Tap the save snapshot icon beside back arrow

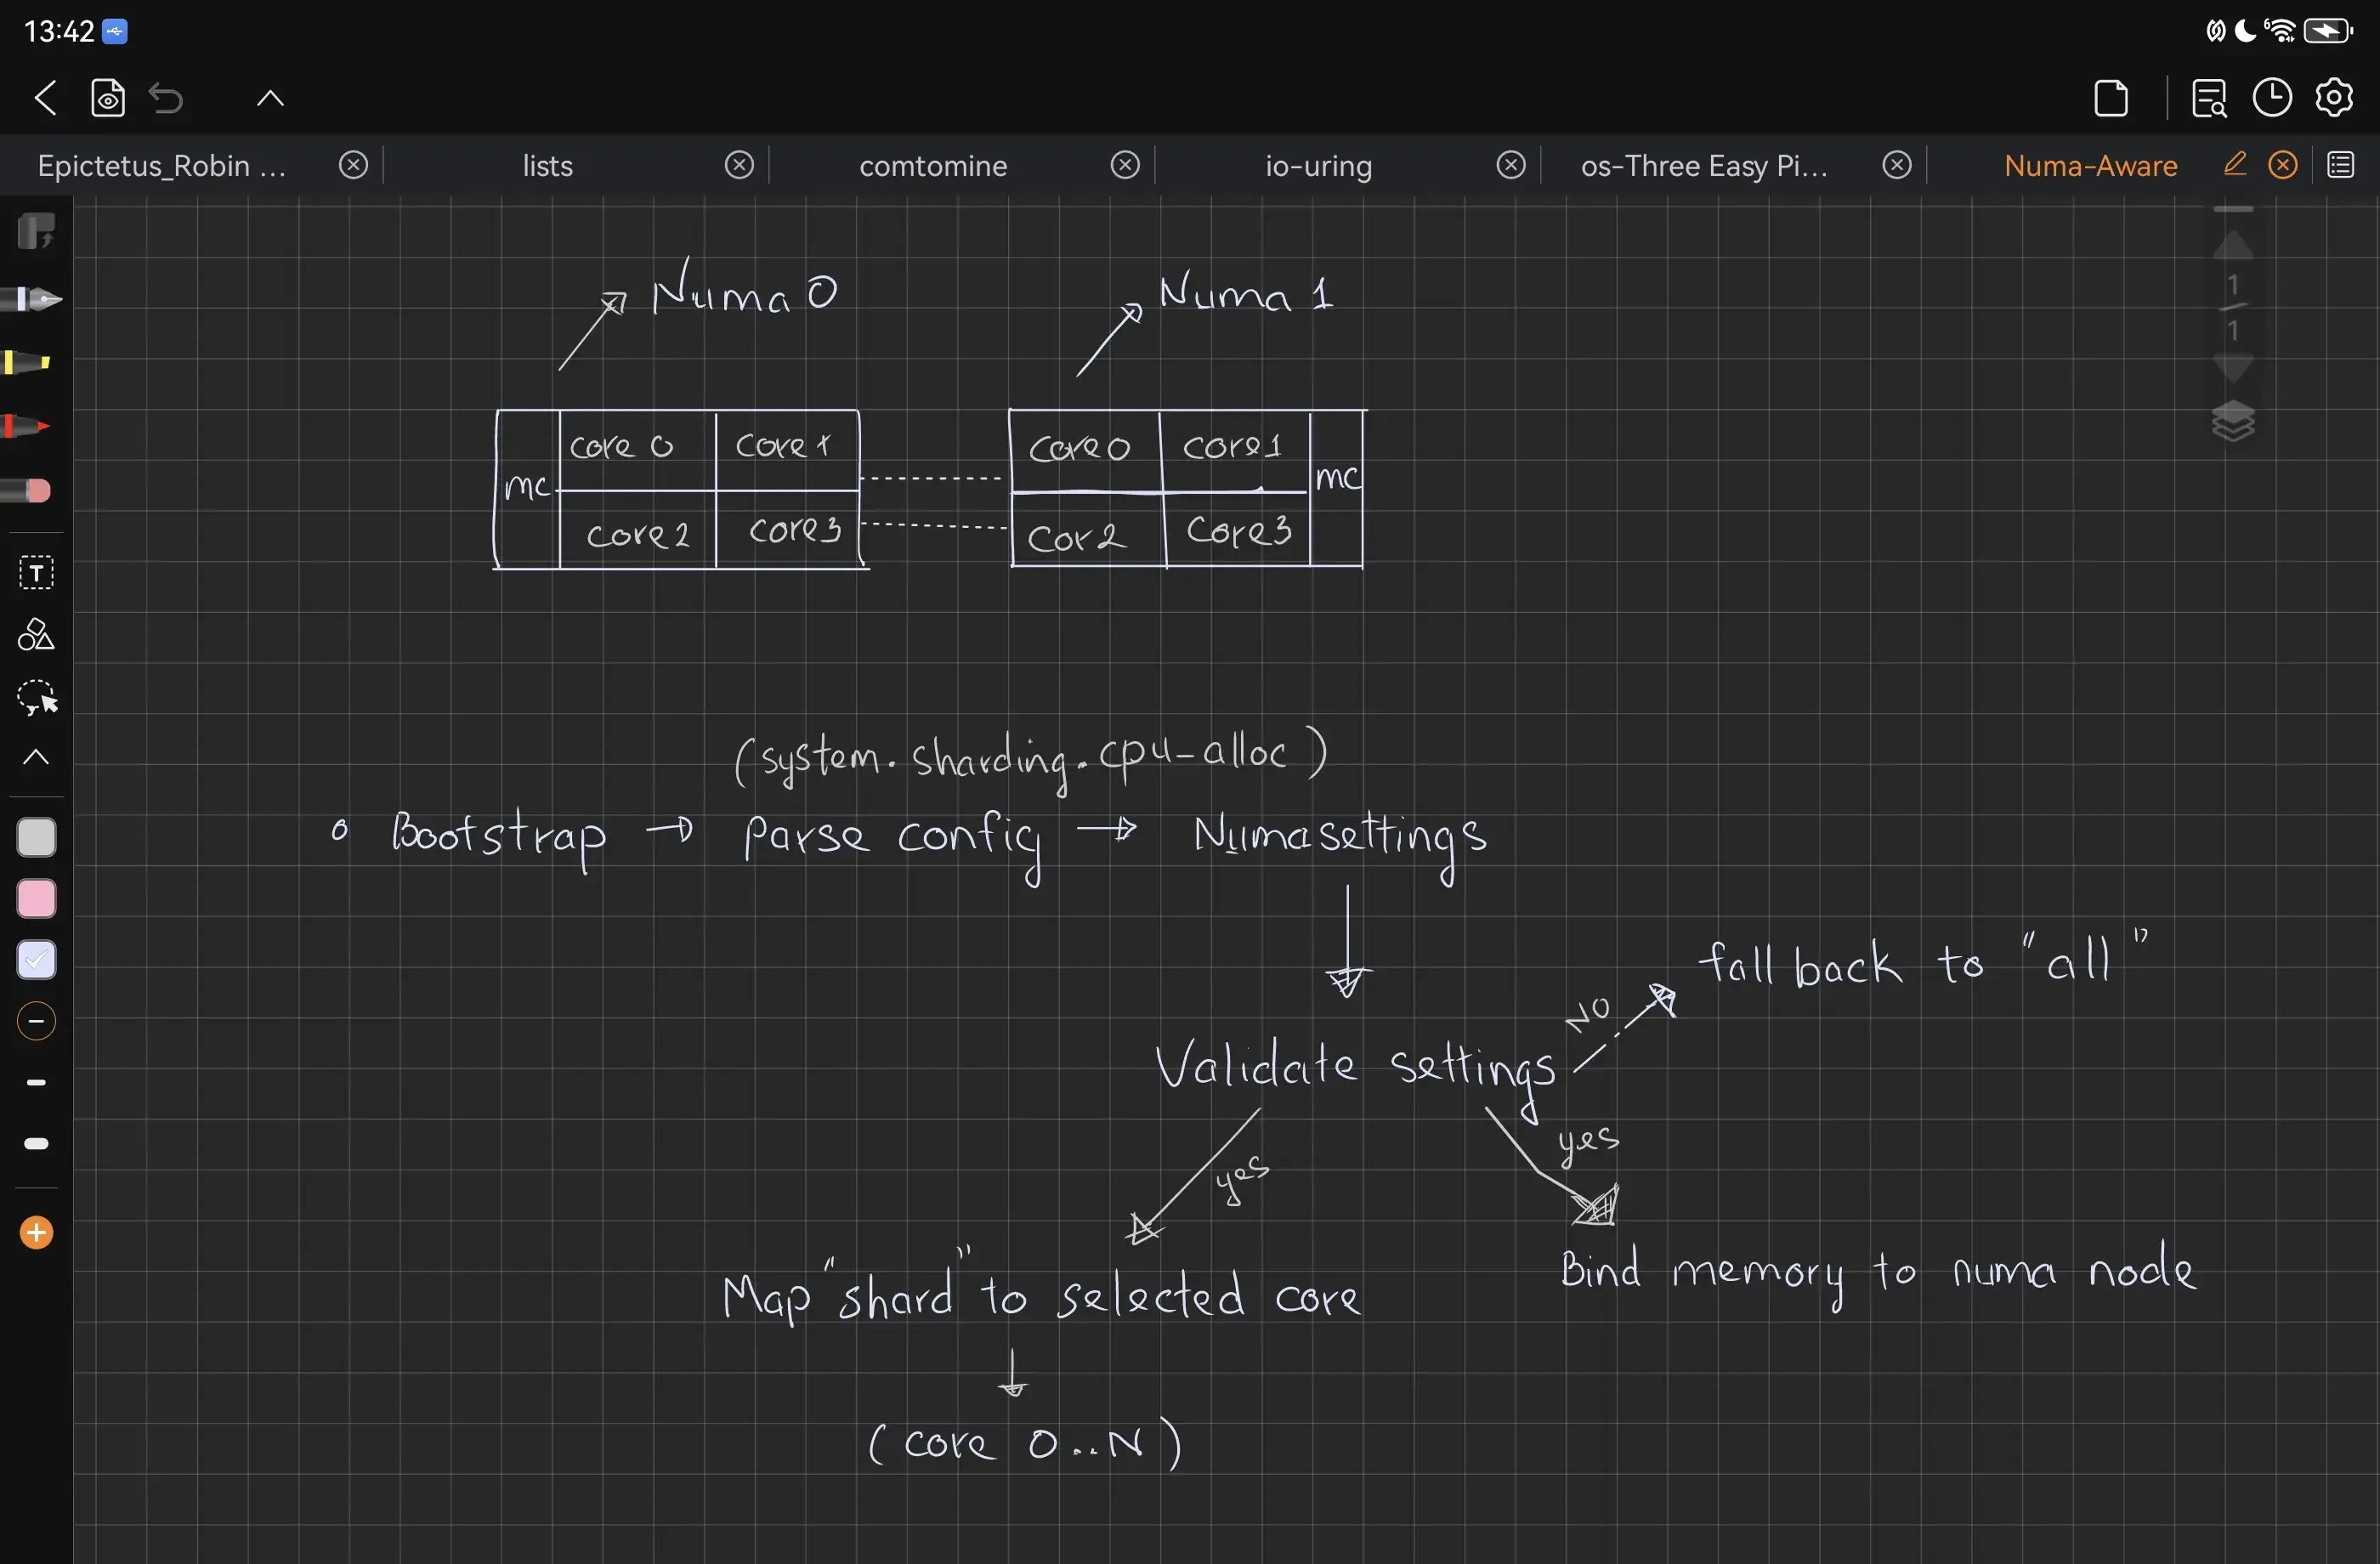click(108, 98)
